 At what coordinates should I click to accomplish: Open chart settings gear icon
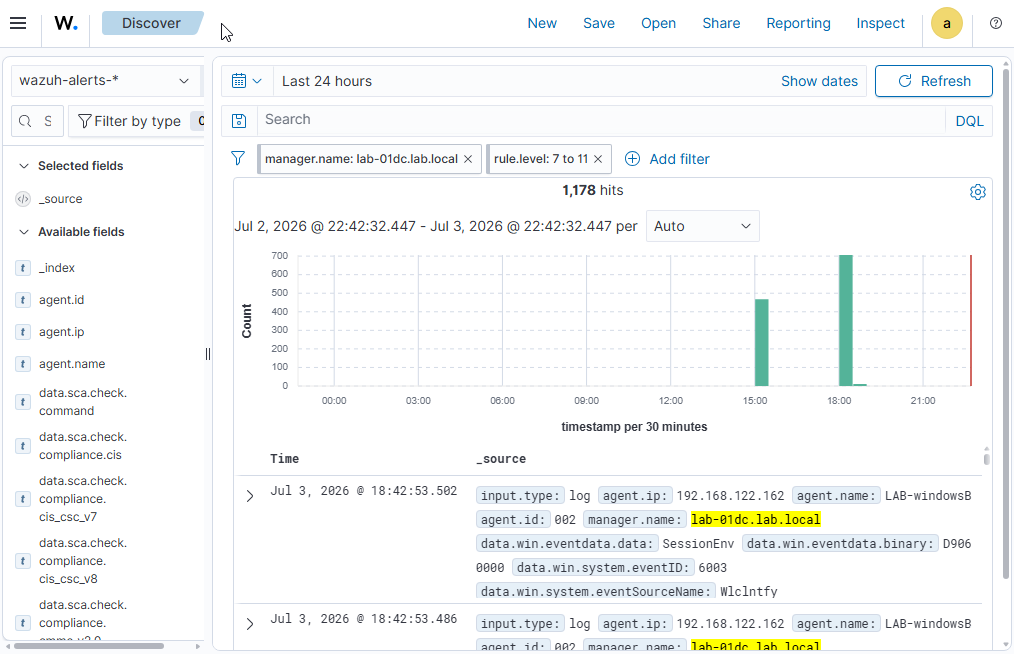click(977, 192)
